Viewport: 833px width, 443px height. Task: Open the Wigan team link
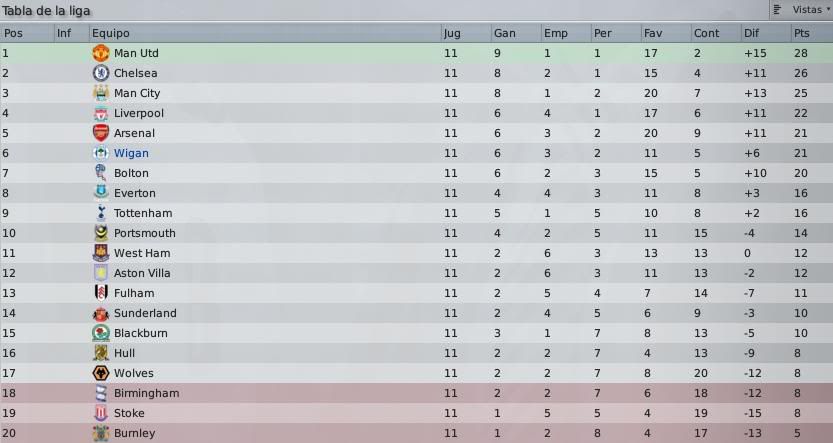pyautogui.click(x=131, y=153)
